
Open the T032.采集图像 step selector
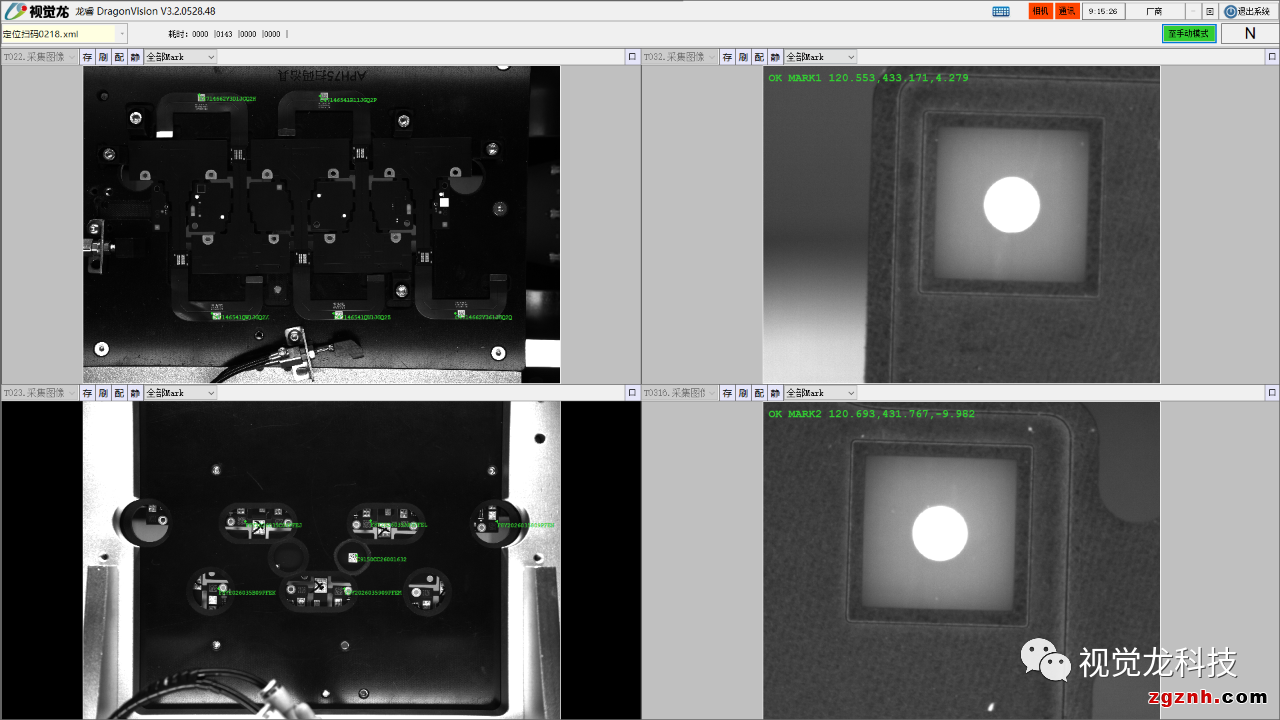tap(680, 57)
